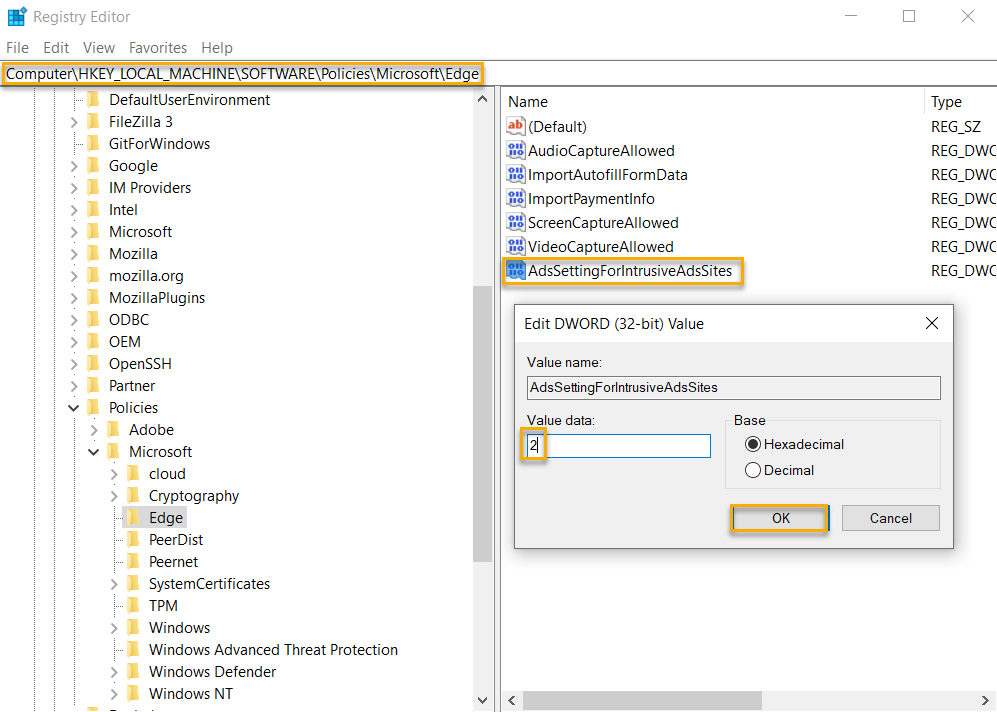Viewport: 997px width, 712px height.
Task: Select the ImportPaymentInfo DWORD icon
Action: 516,198
